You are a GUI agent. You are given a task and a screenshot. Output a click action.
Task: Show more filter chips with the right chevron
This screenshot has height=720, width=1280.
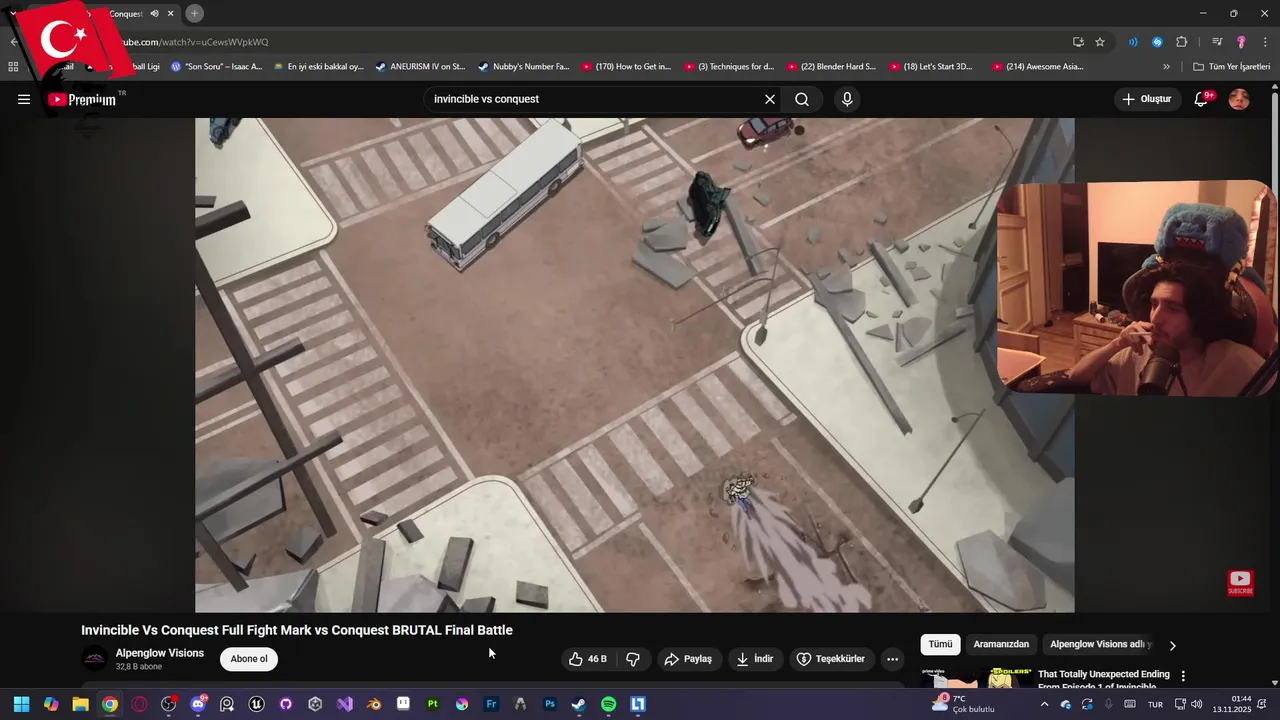pyautogui.click(x=1172, y=645)
